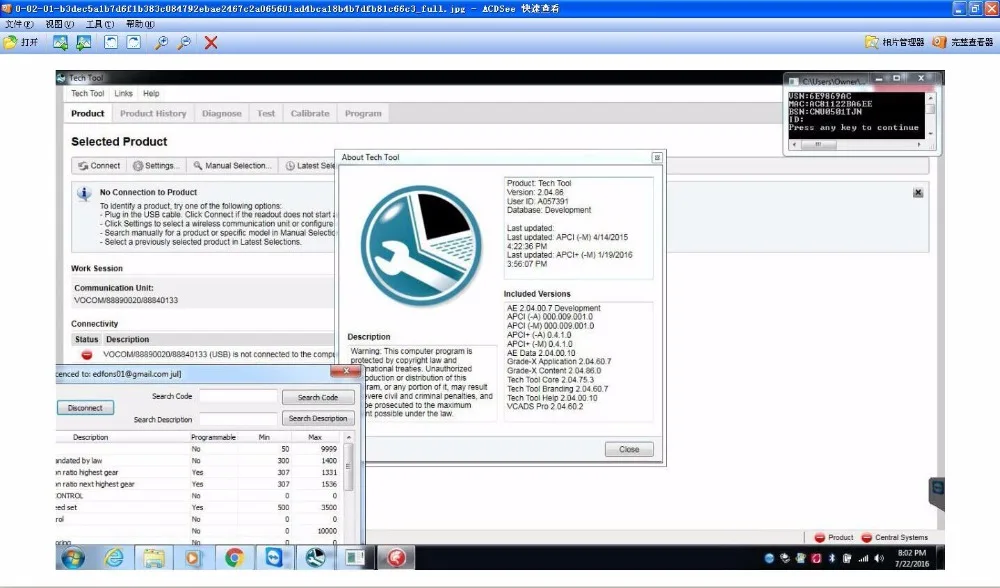Open Windows Media Player from taskbar
This screenshot has width=1000, height=588.
(x=193, y=558)
